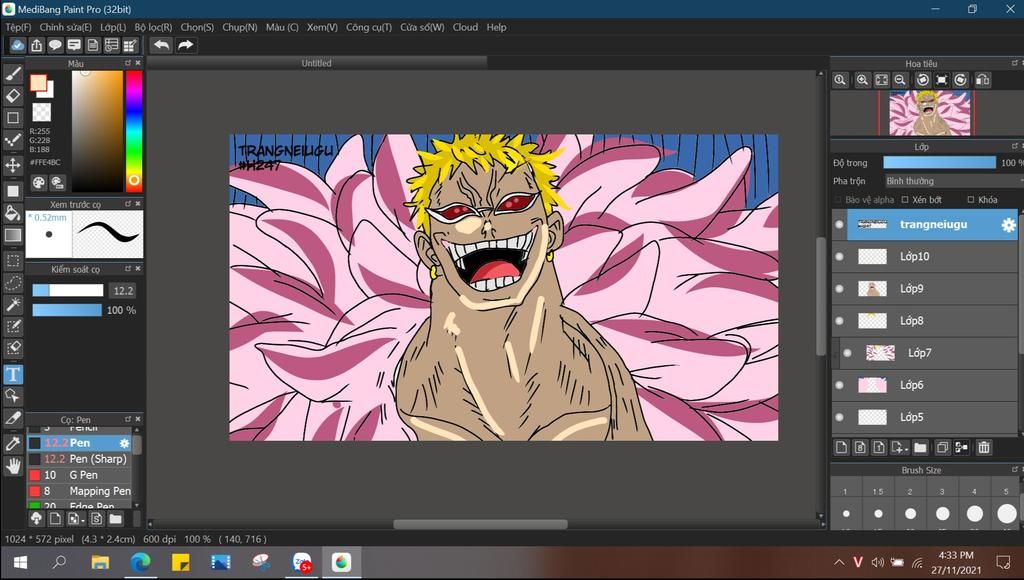Select the Hand pan tool
1024x580 pixels.
click(13, 466)
